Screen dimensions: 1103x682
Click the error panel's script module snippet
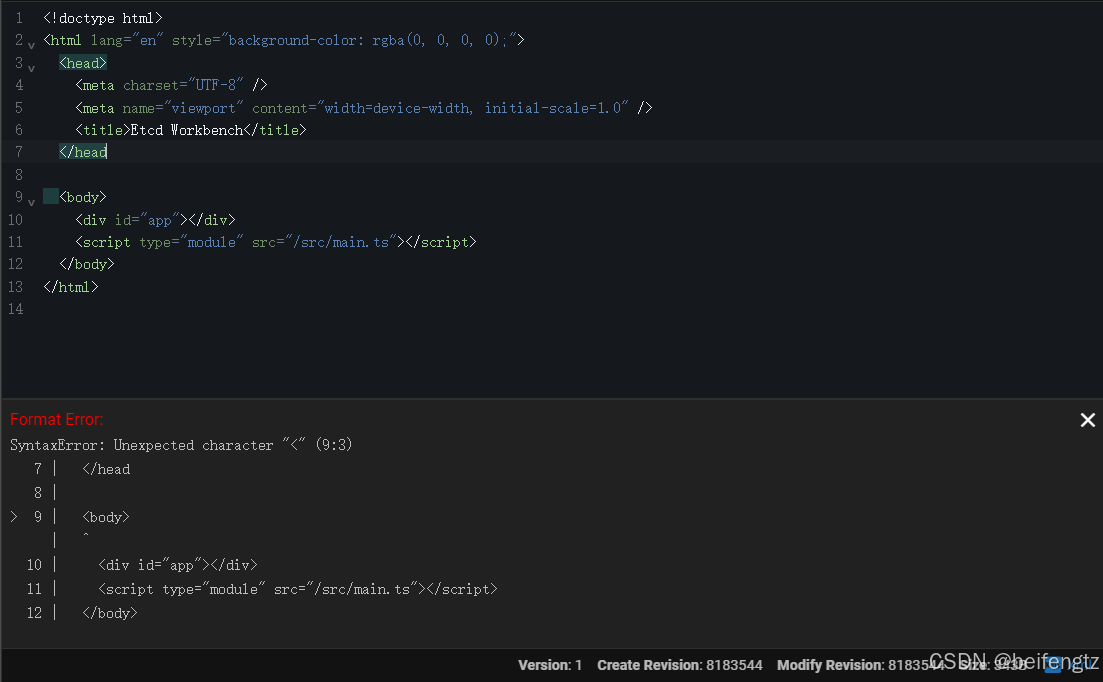(298, 588)
